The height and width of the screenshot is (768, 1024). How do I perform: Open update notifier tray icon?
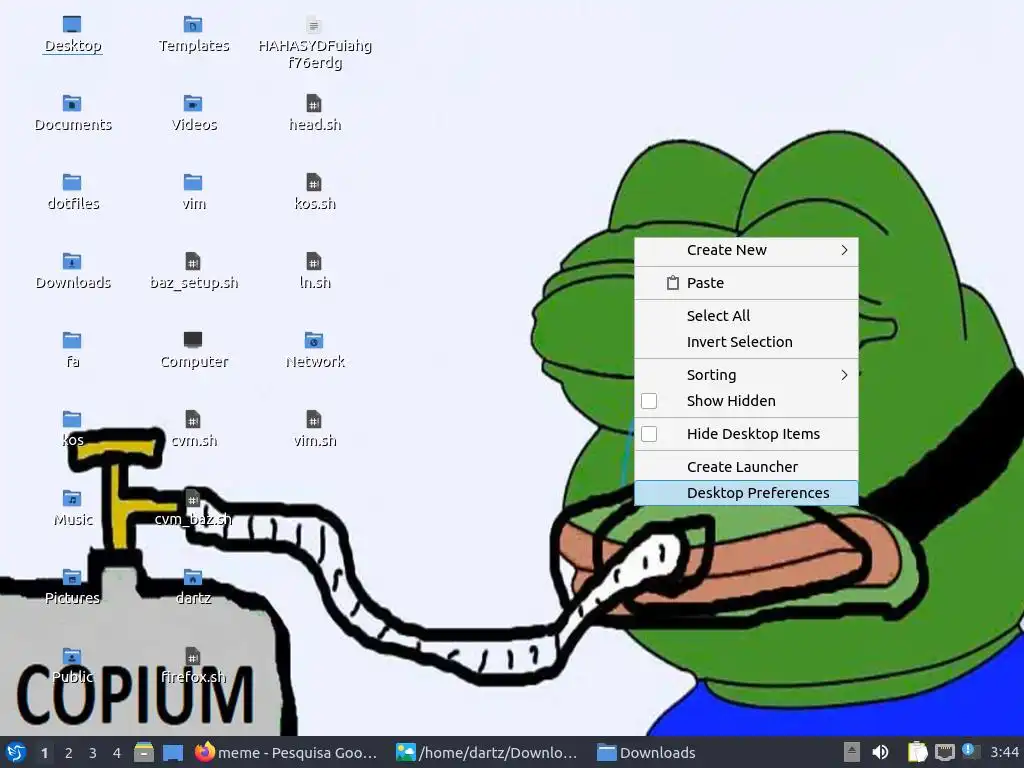[970, 751]
